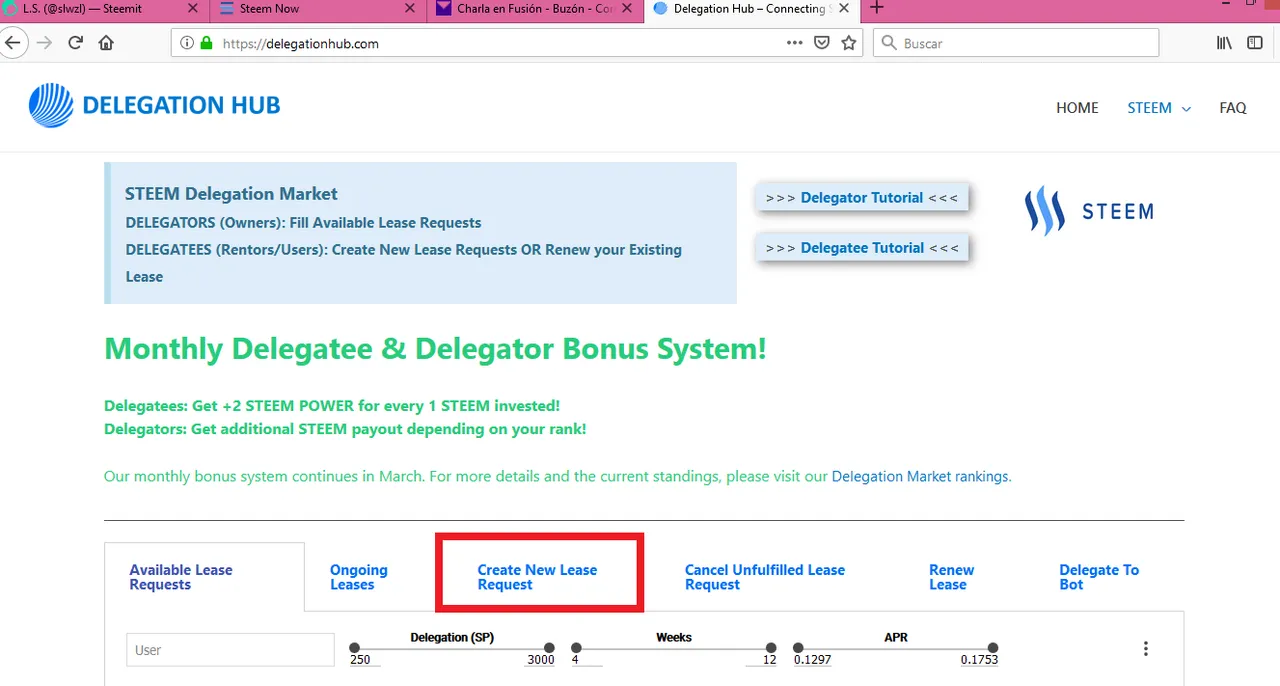Follow the Delegation Market rankings link
The image size is (1280, 686).
tap(920, 477)
